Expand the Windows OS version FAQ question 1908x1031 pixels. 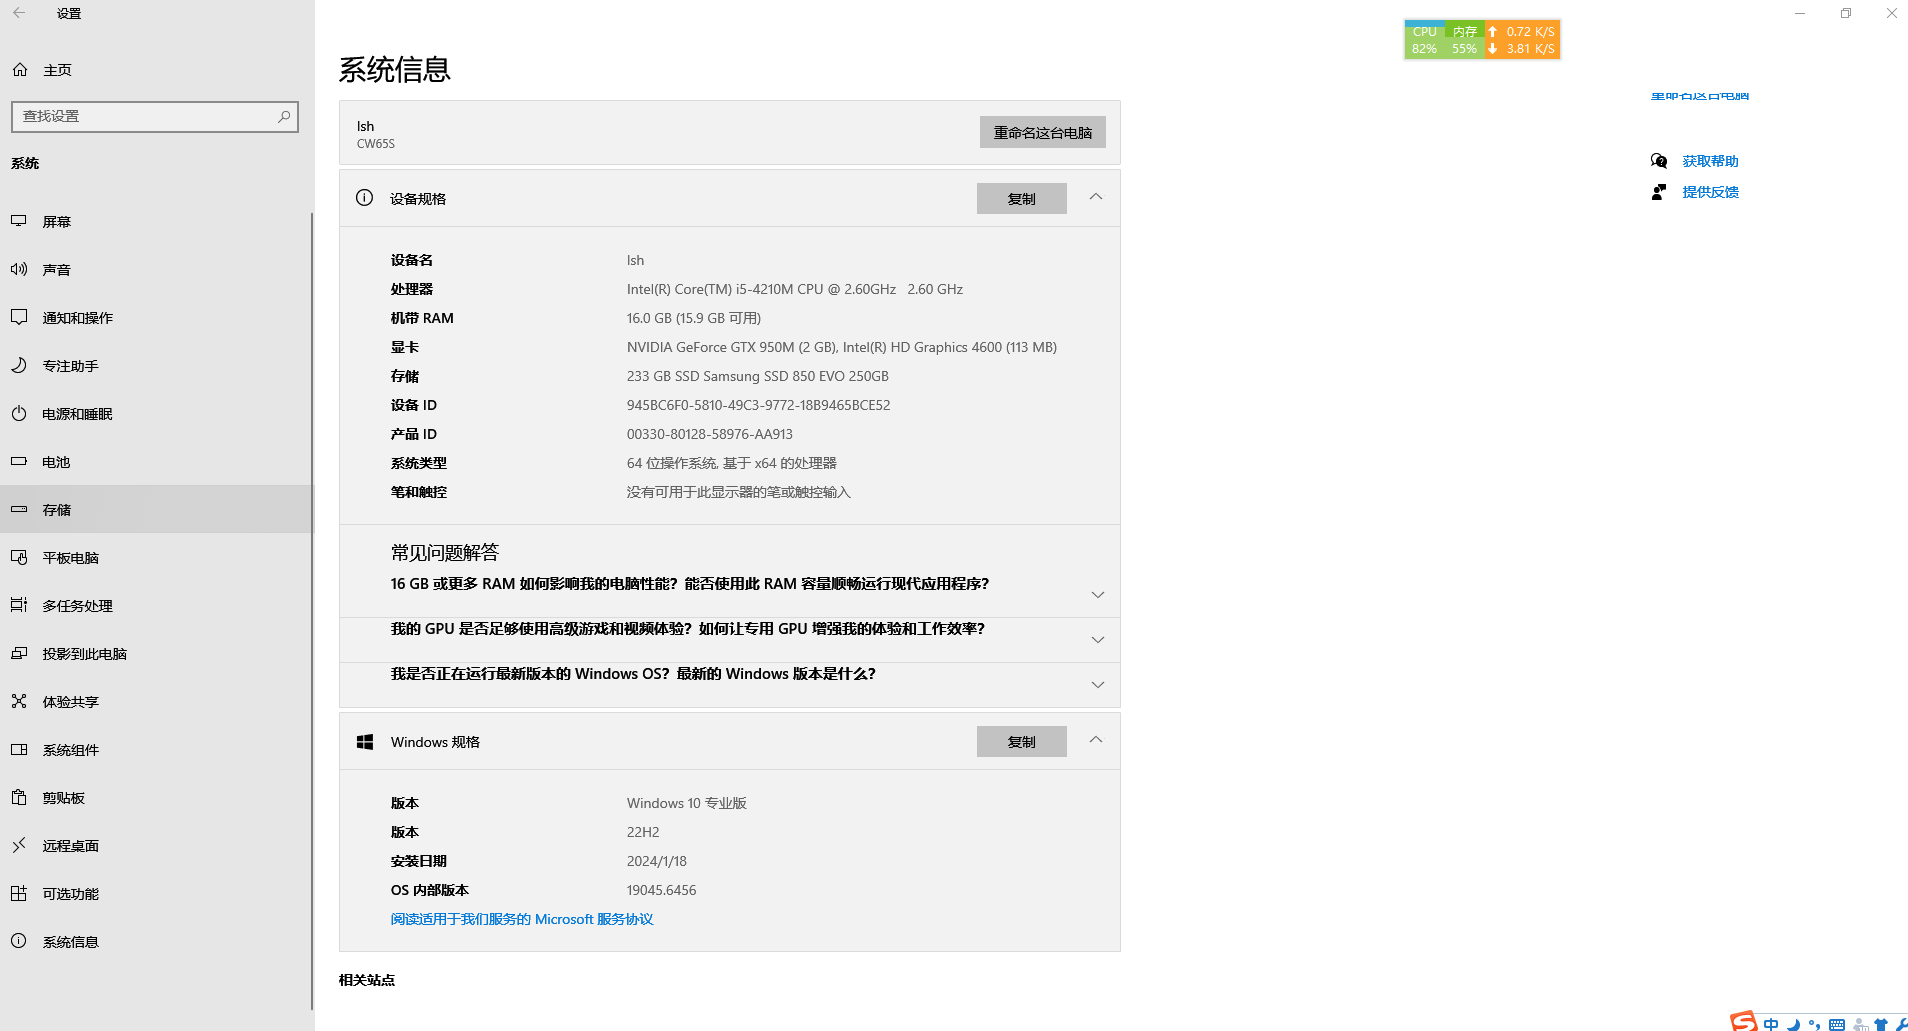click(x=1098, y=684)
